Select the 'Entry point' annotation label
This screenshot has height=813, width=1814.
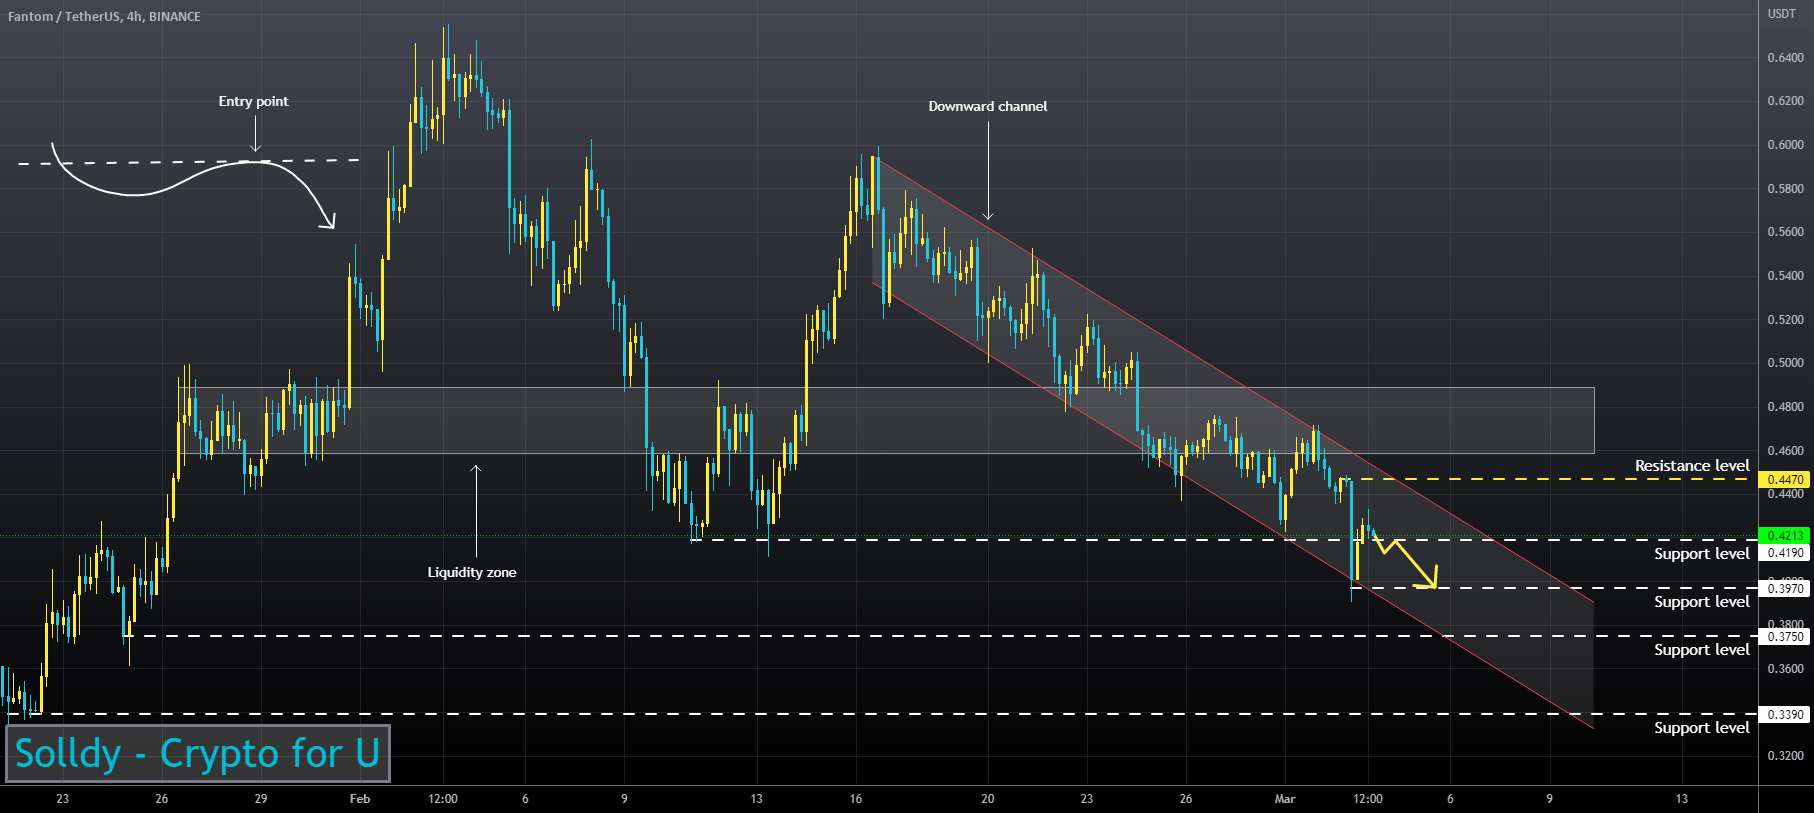(x=253, y=101)
